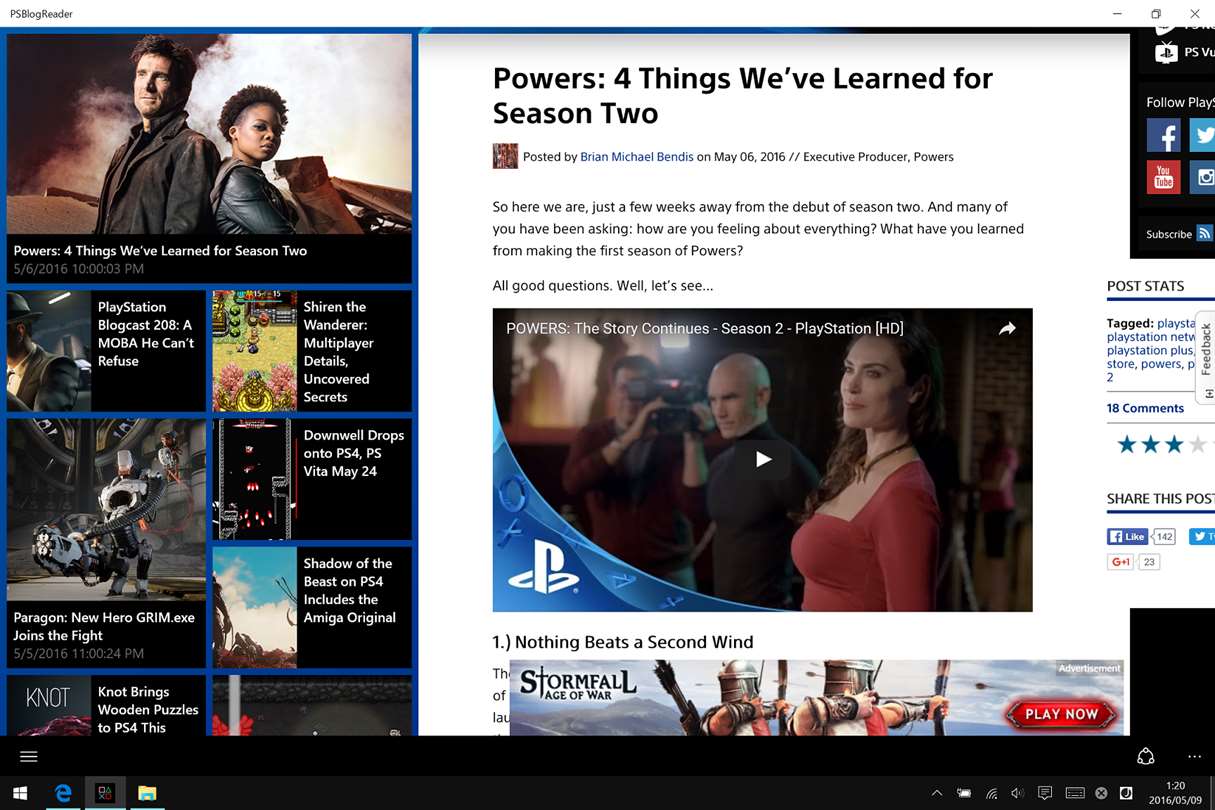Click the share icon in app bar
The width and height of the screenshot is (1215, 810).
pyautogui.click(x=1146, y=757)
